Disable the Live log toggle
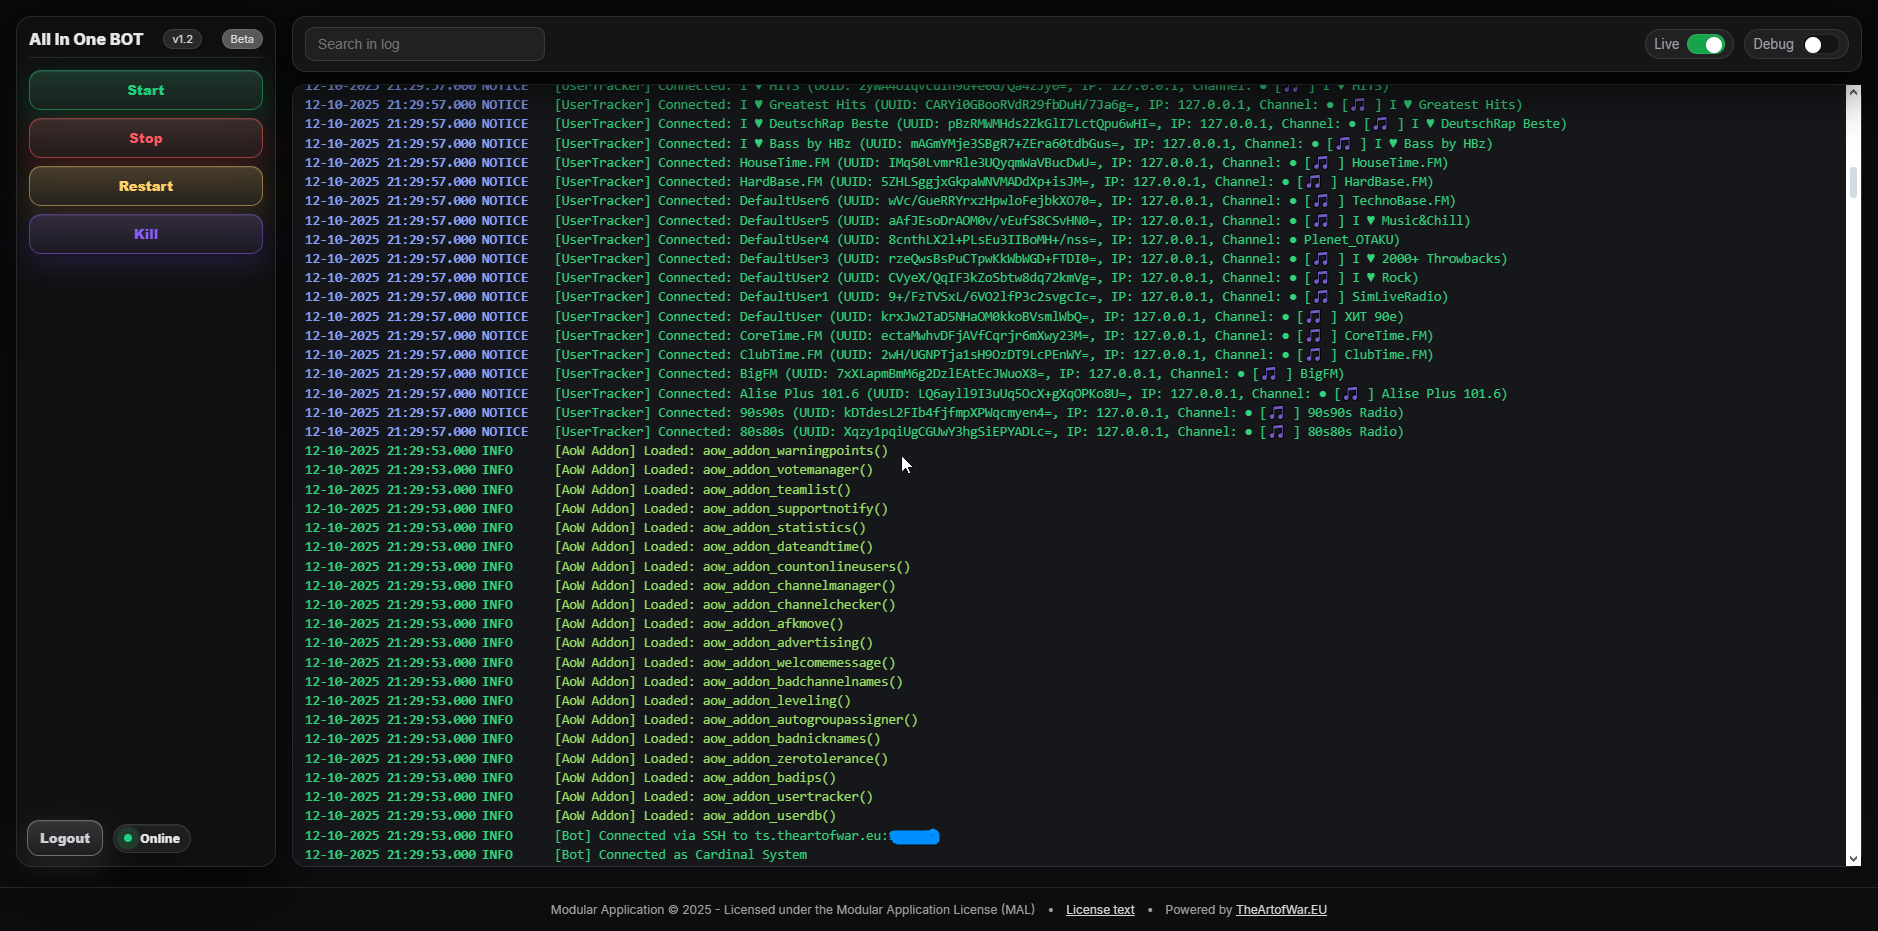This screenshot has width=1878, height=931. (1705, 45)
